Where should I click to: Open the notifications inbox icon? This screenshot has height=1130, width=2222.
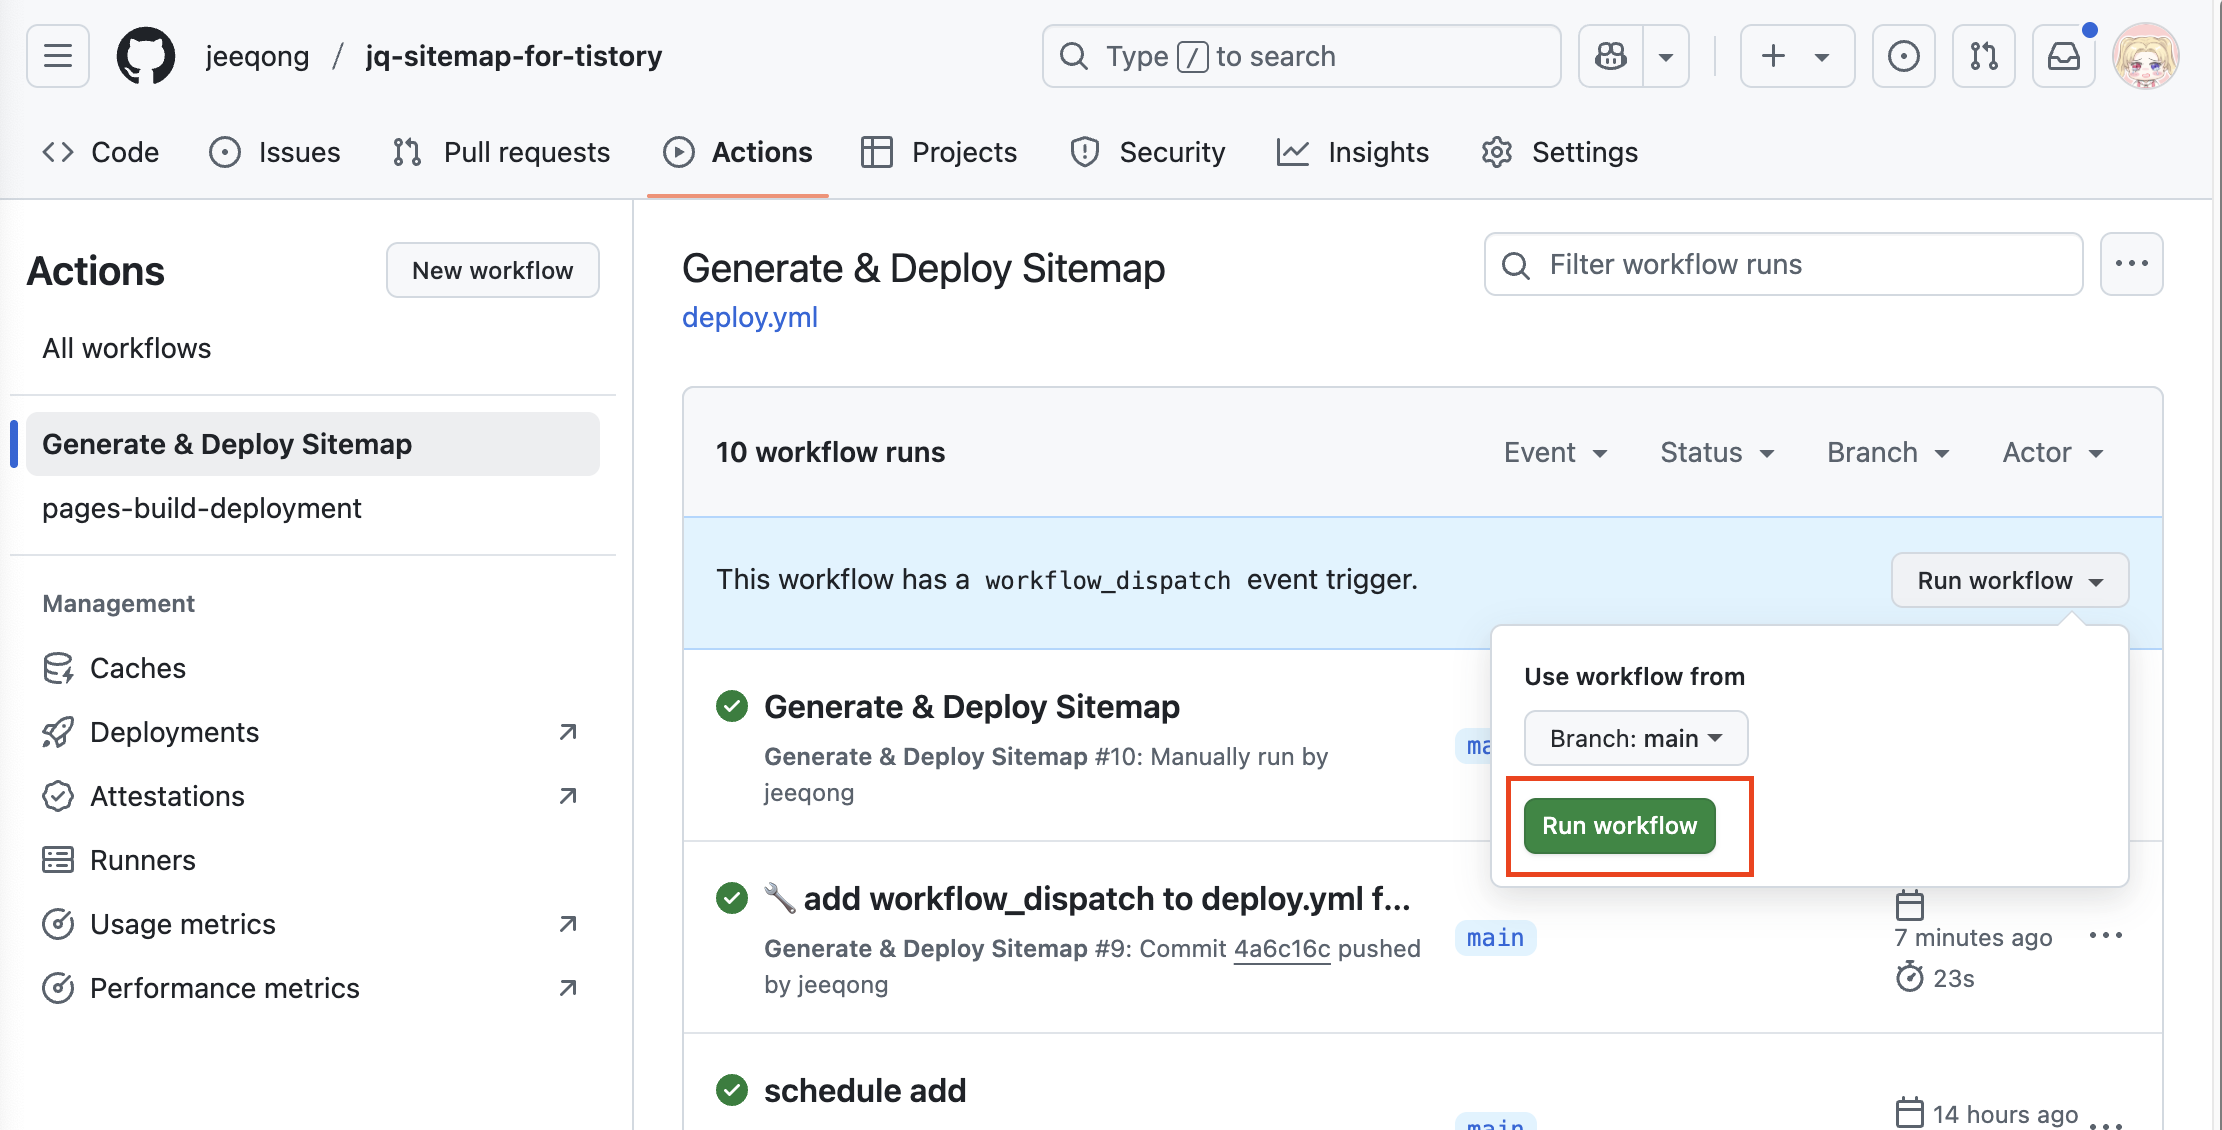click(2063, 56)
